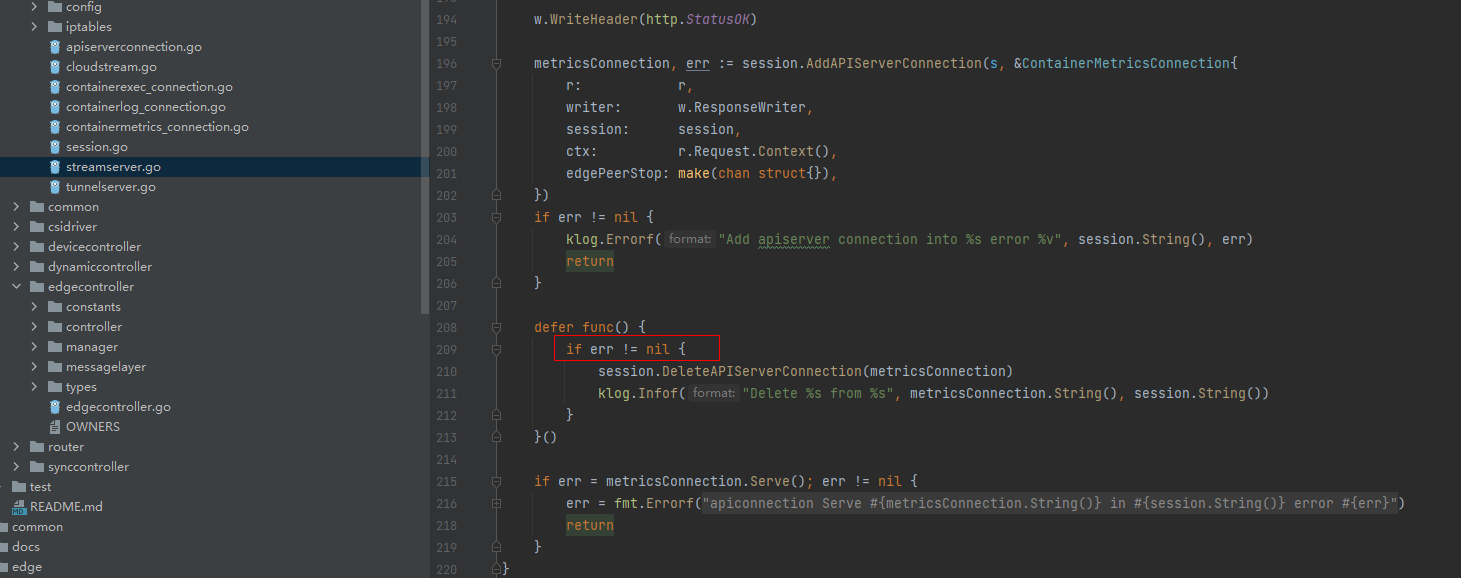This screenshot has height=578, width=1461.
Task: Expand the common folder in the project tree
Action: coord(14,206)
